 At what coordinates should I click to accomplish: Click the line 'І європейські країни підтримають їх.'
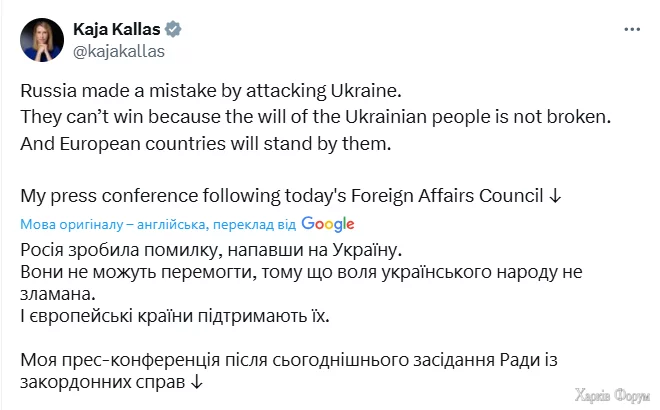pos(173,317)
